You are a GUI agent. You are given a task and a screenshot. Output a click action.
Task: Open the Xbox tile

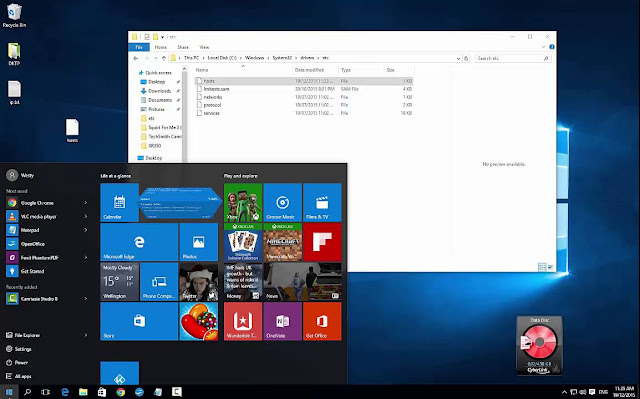[243, 202]
